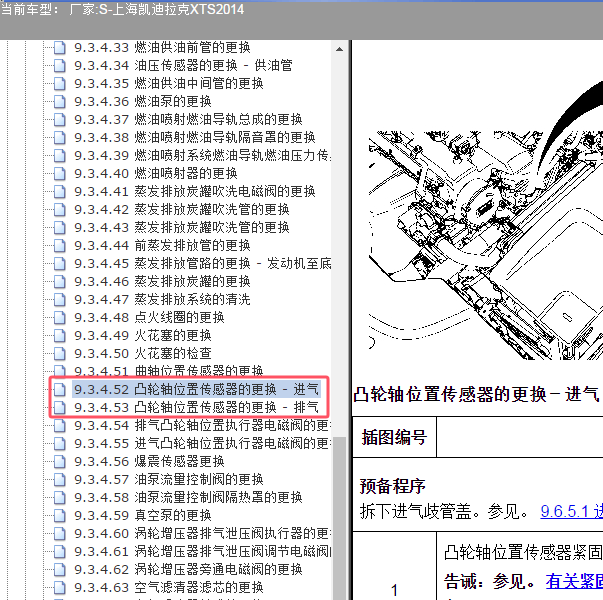
Task: Open 9.3.4.39 燃油喷射系统燃油导轨燃油压力 entry
Action: (x=202, y=155)
